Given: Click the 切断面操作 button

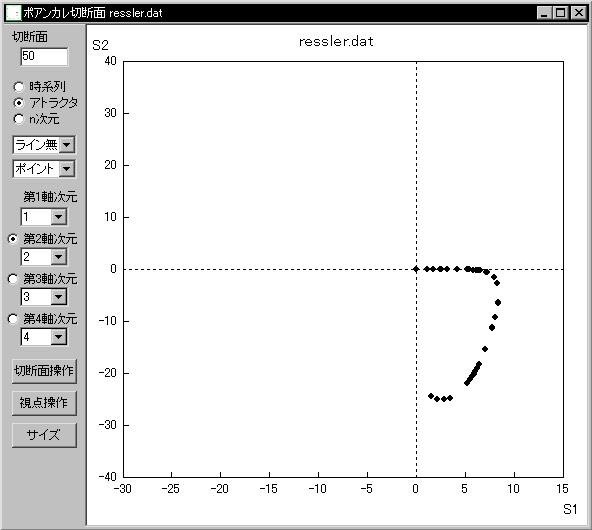Looking at the screenshot, I should 44,371.
